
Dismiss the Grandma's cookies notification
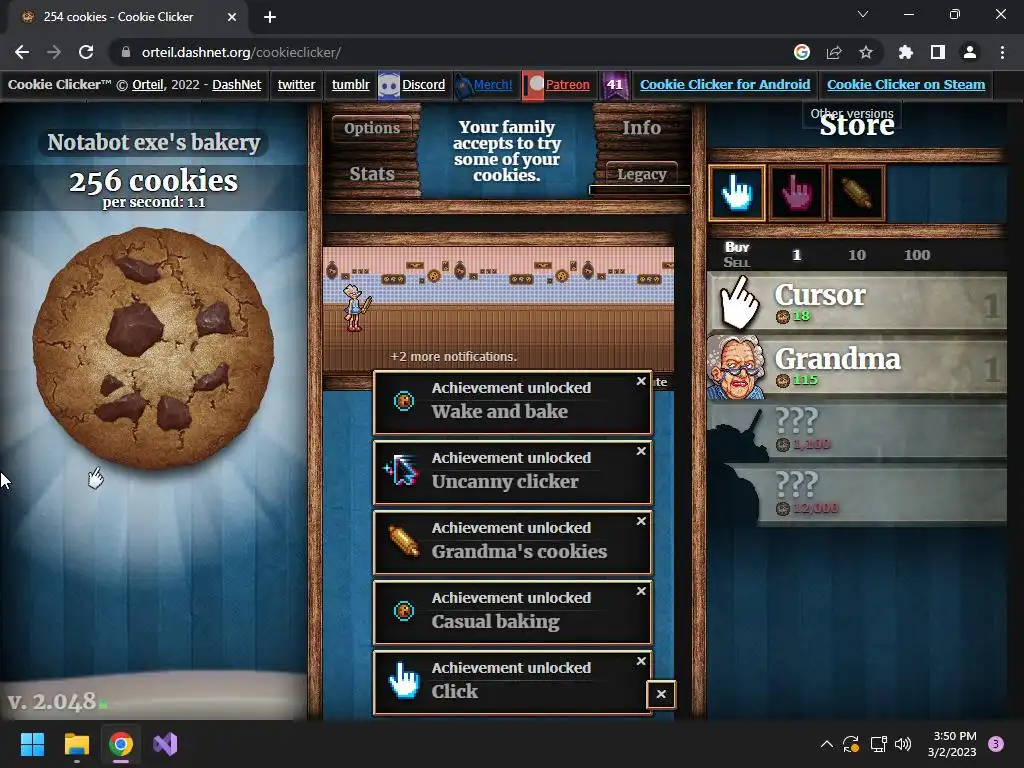(641, 521)
